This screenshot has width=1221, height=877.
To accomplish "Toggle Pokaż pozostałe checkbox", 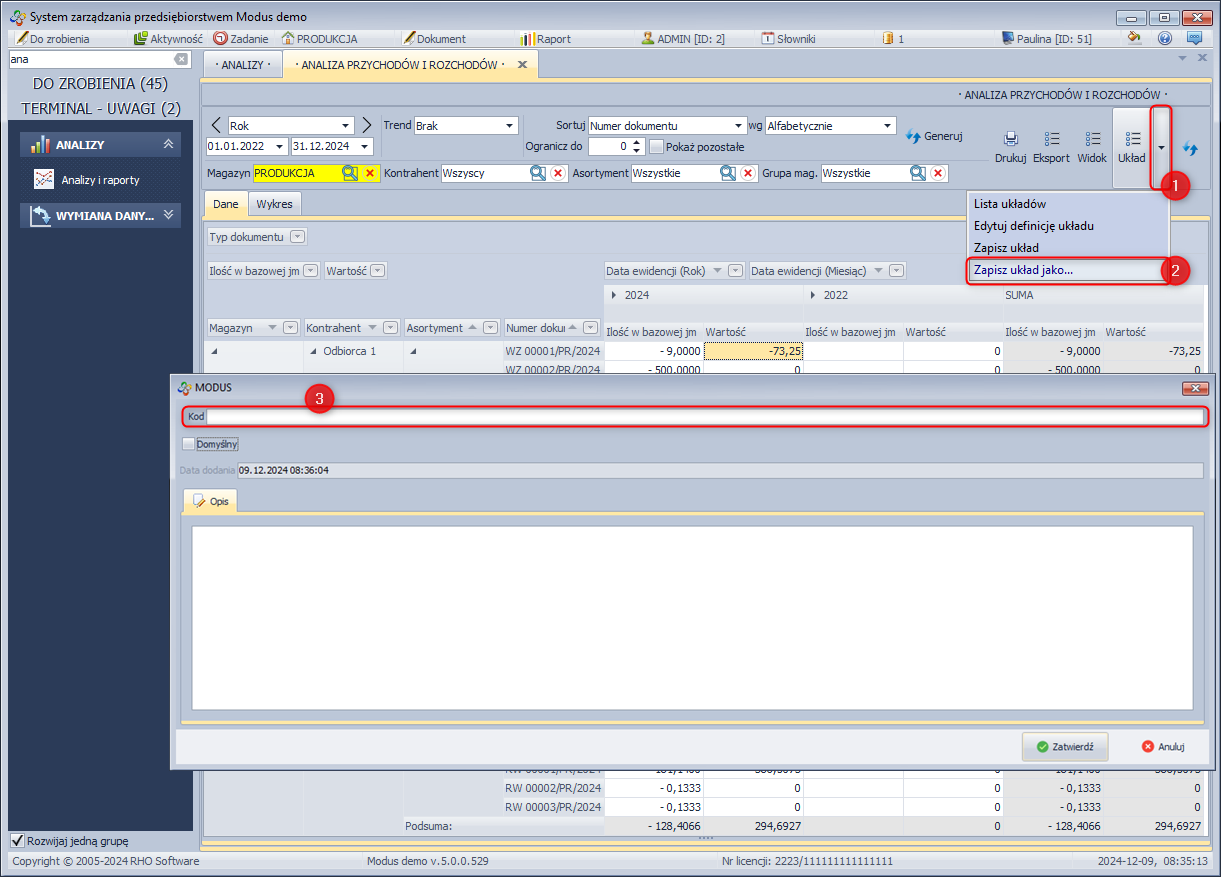I will coord(656,147).
